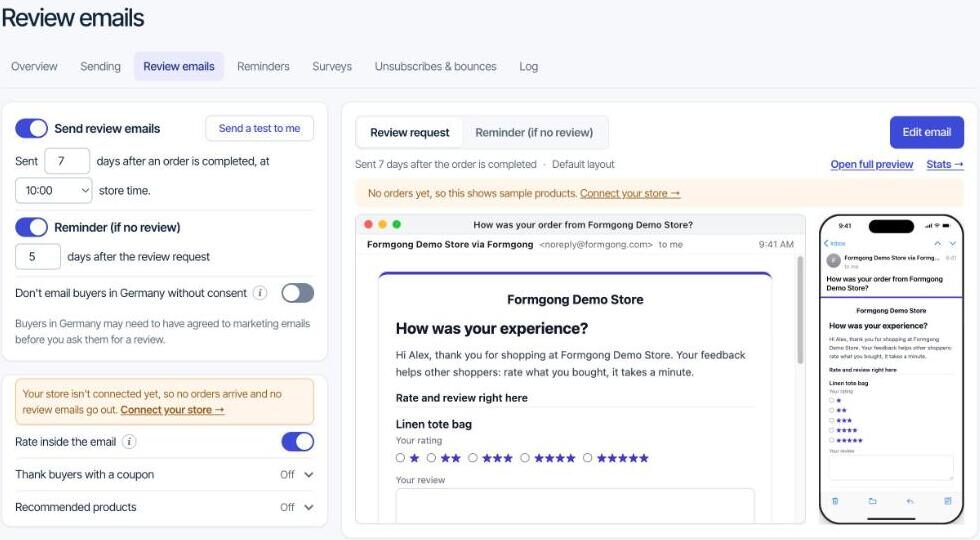Select the two-star rating radio in email preview
Viewport: 980px width, 540px height.
click(431, 458)
